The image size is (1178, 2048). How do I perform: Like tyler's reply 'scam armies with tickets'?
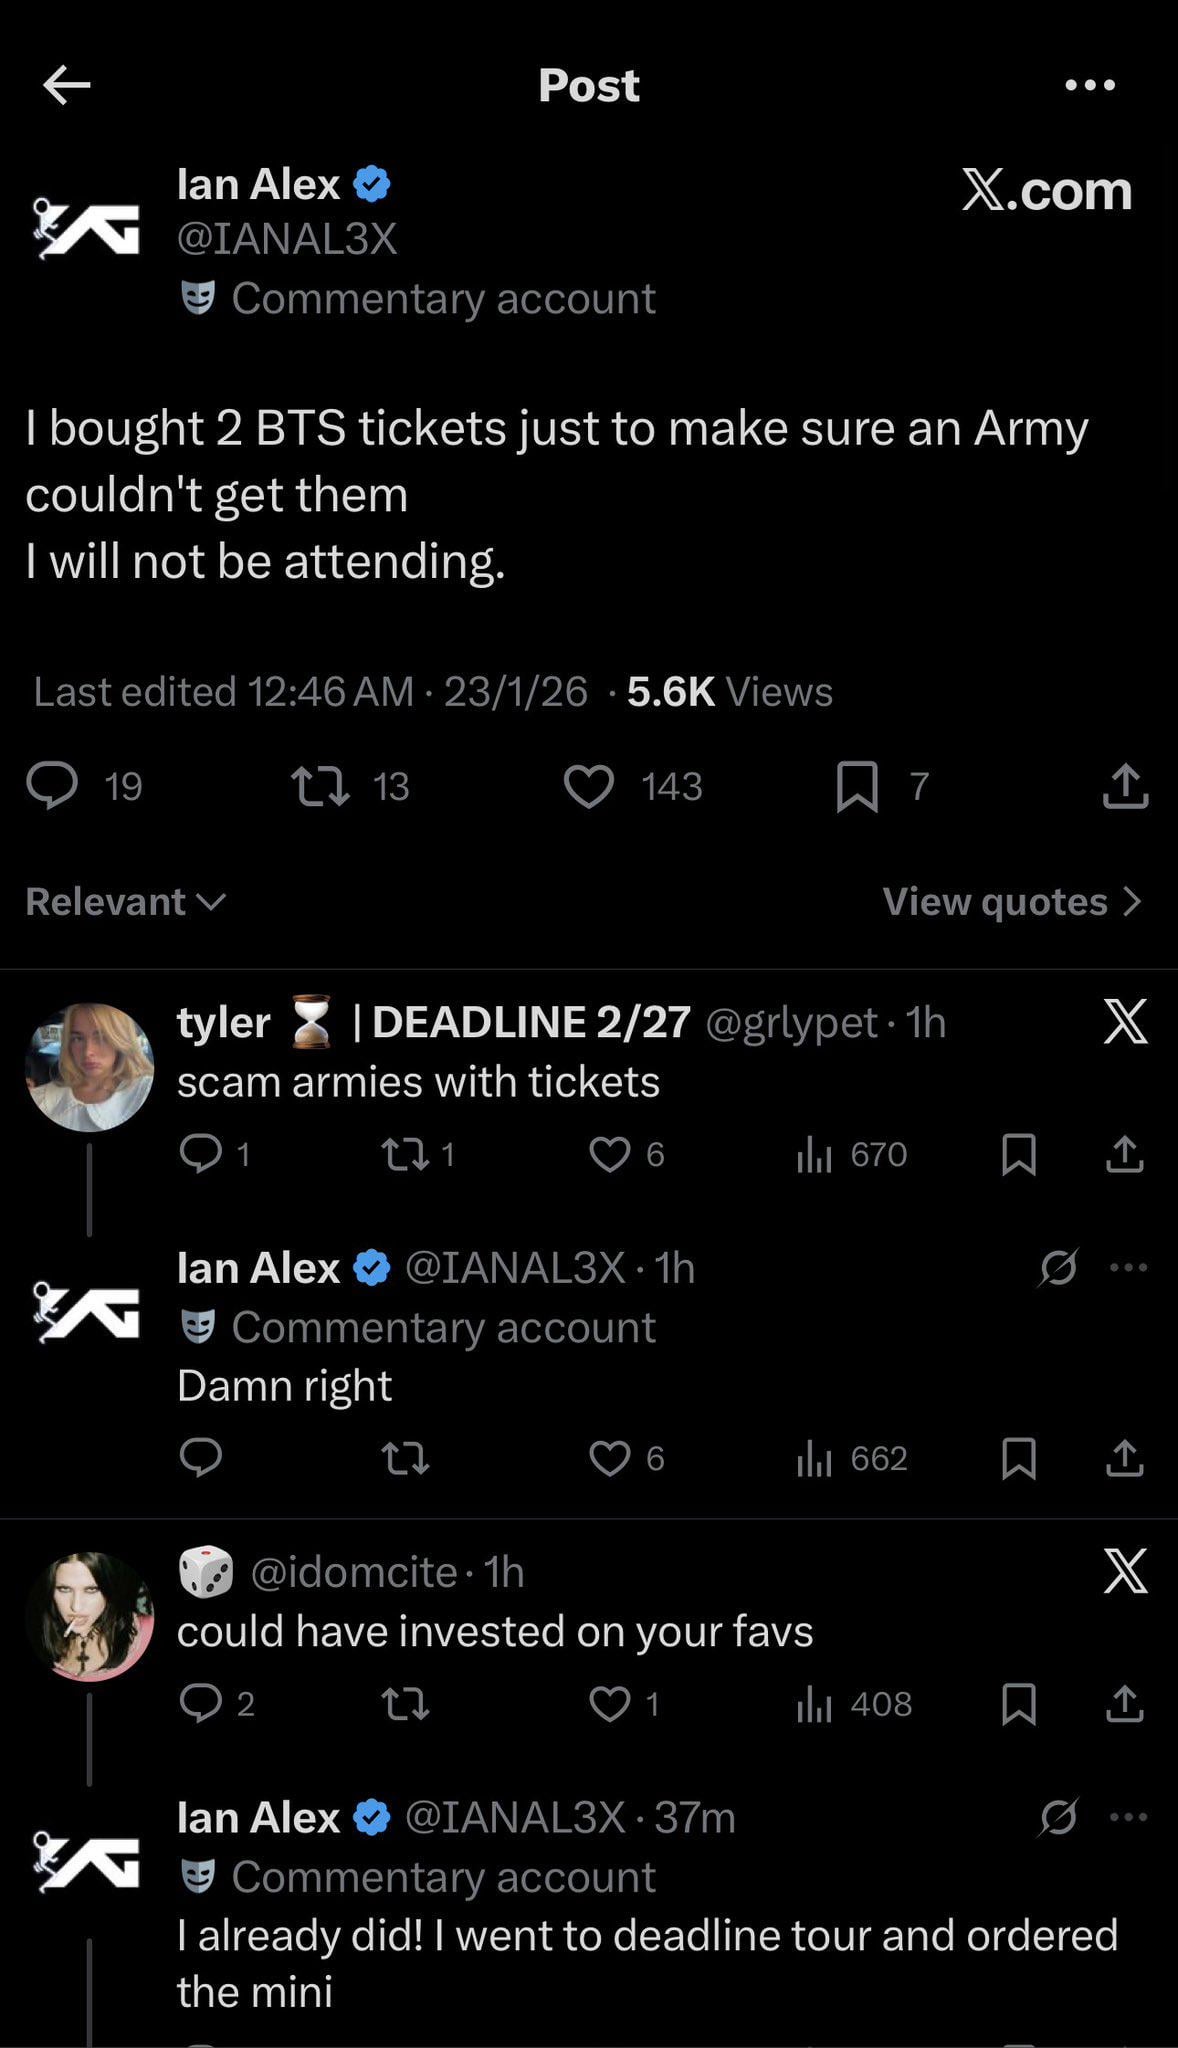(609, 1155)
